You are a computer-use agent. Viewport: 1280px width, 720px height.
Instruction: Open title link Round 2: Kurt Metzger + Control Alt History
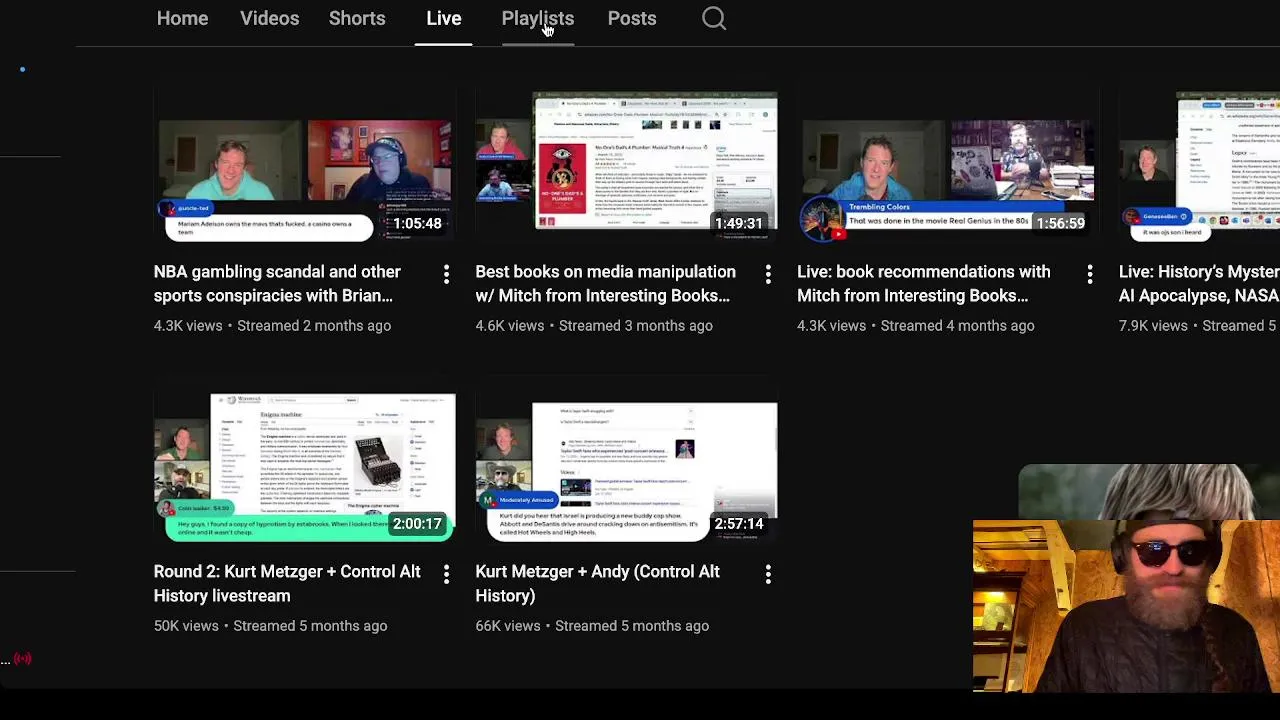click(x=287, y=584)
